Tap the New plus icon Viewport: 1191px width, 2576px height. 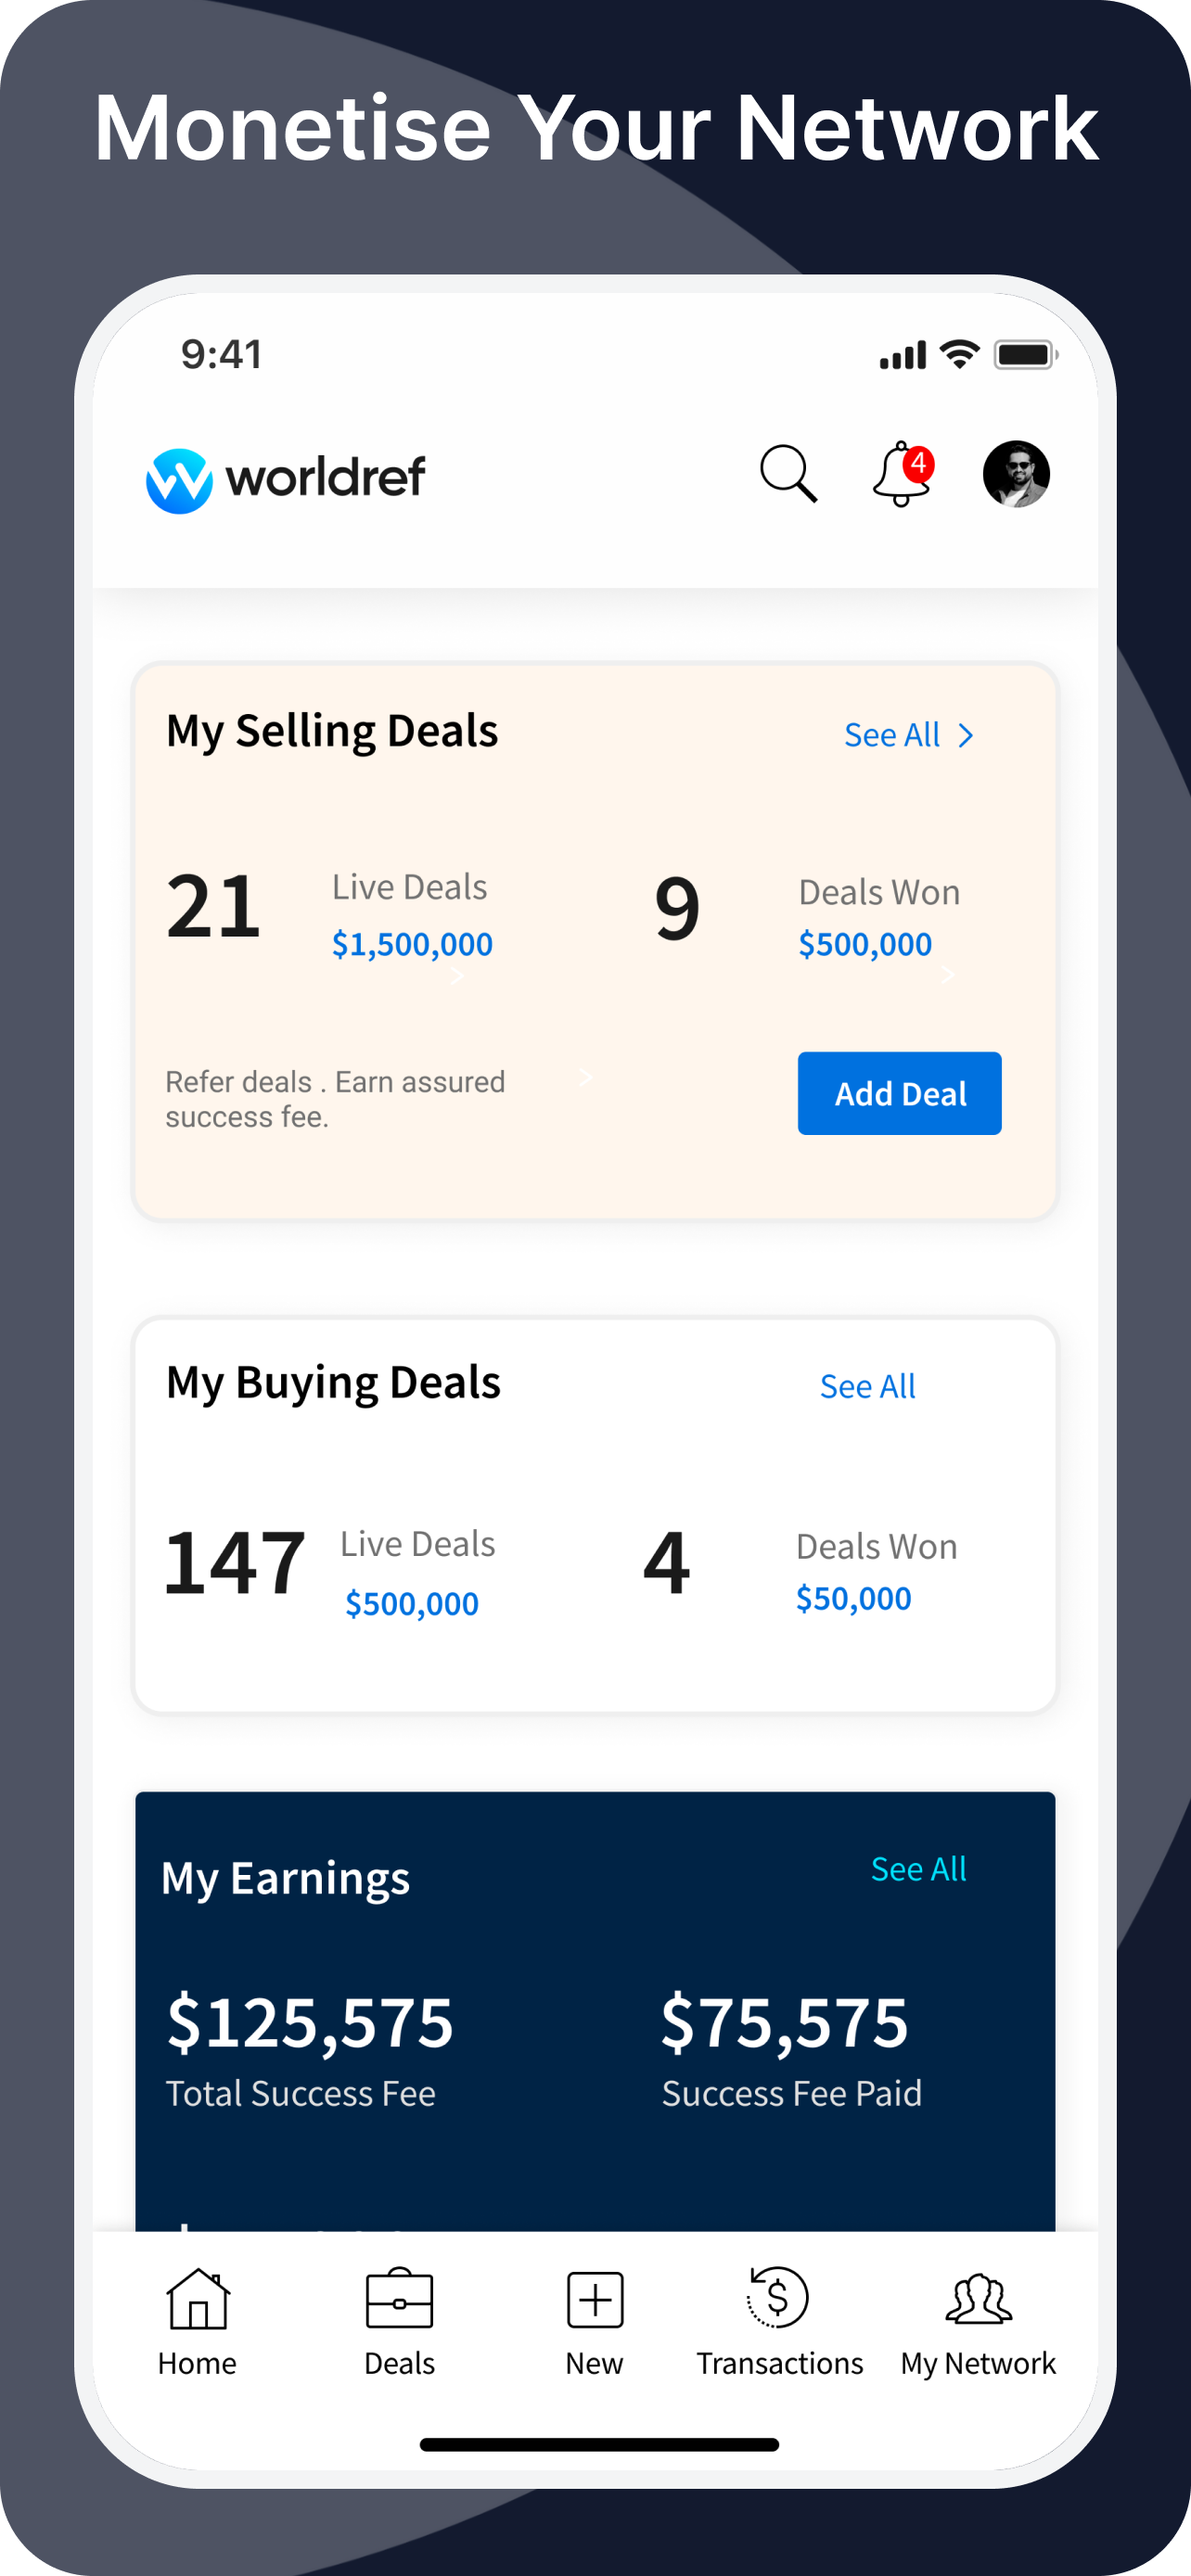pos(595,2300)
